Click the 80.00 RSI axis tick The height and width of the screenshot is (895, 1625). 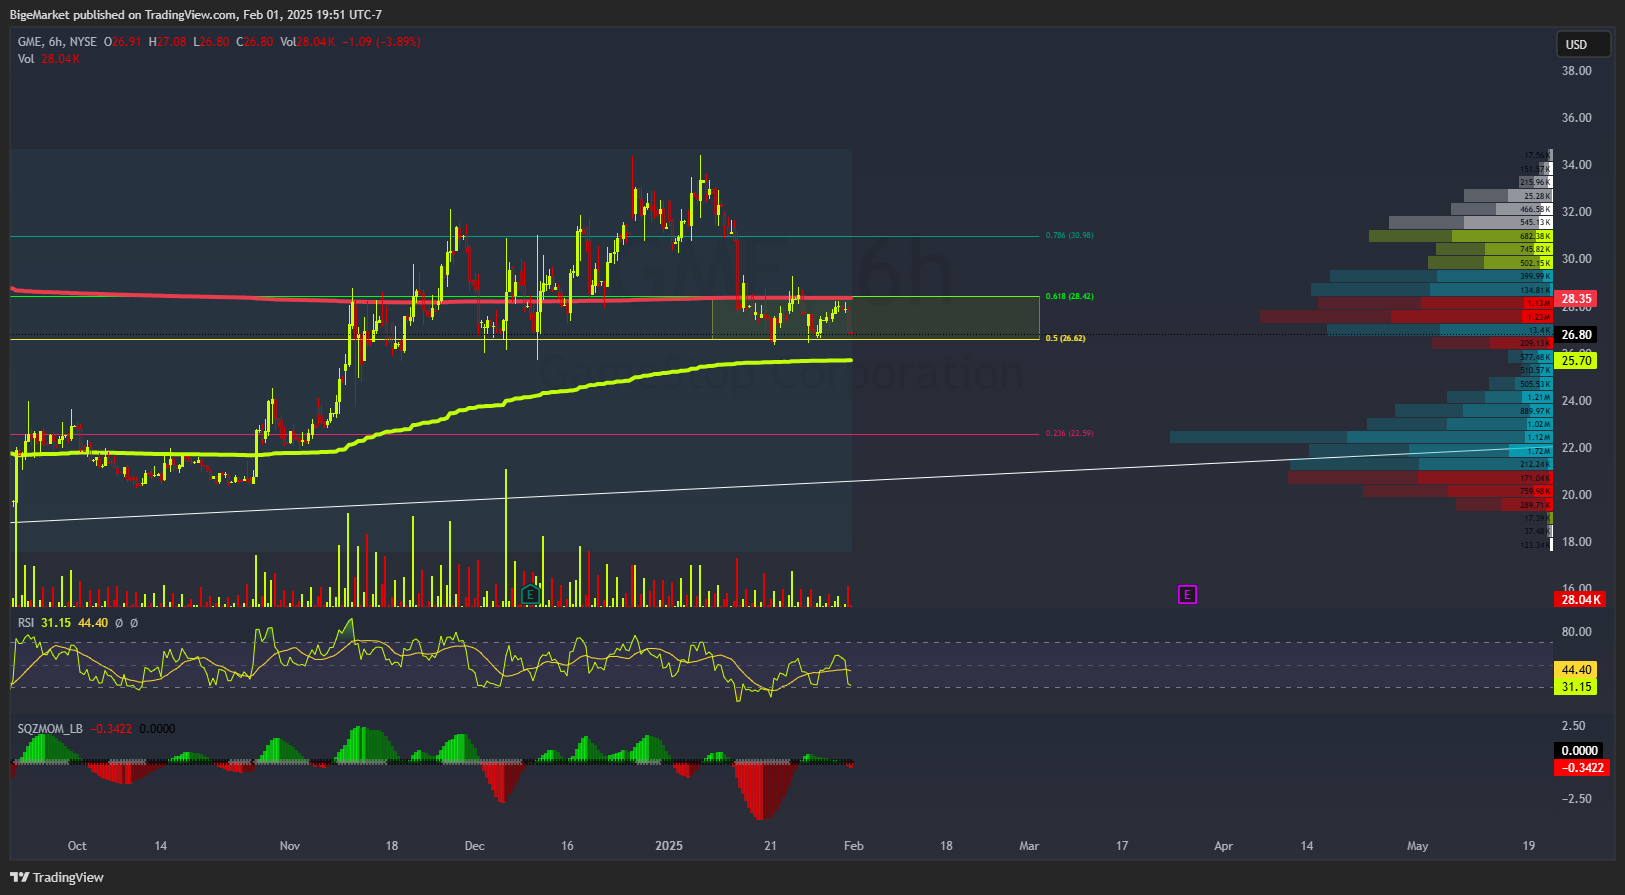click(1577, 632)
